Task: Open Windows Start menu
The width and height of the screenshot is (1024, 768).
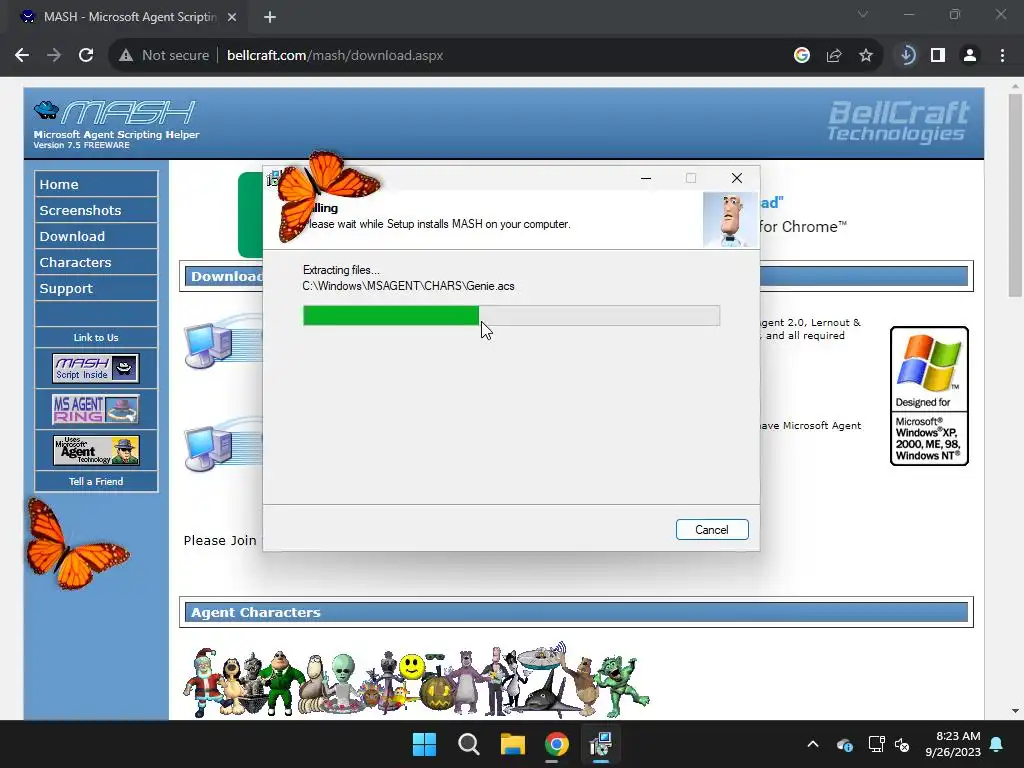Action: (x=424, y=744)
